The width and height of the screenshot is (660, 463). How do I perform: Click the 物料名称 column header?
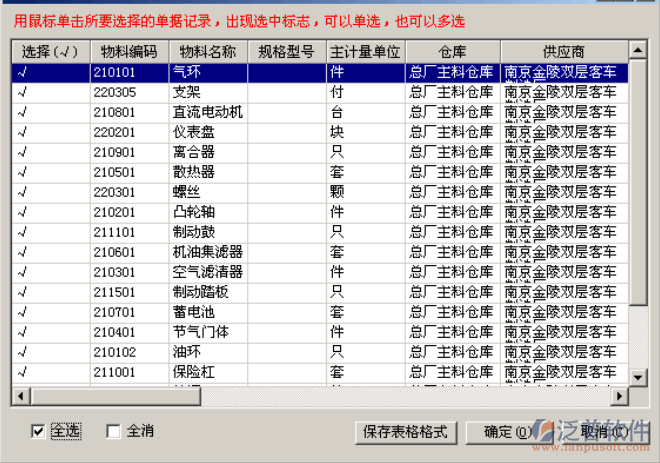pyautogui.click(x=207, y=51)
